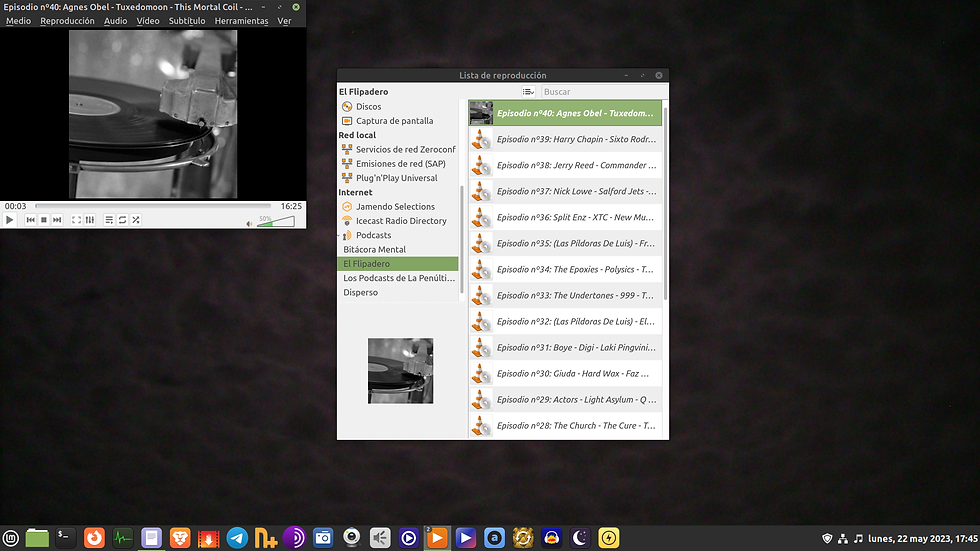Select the El Flipadero podcast entry
The height and width of the screenshot is (551, 980).
pos(398,264)
